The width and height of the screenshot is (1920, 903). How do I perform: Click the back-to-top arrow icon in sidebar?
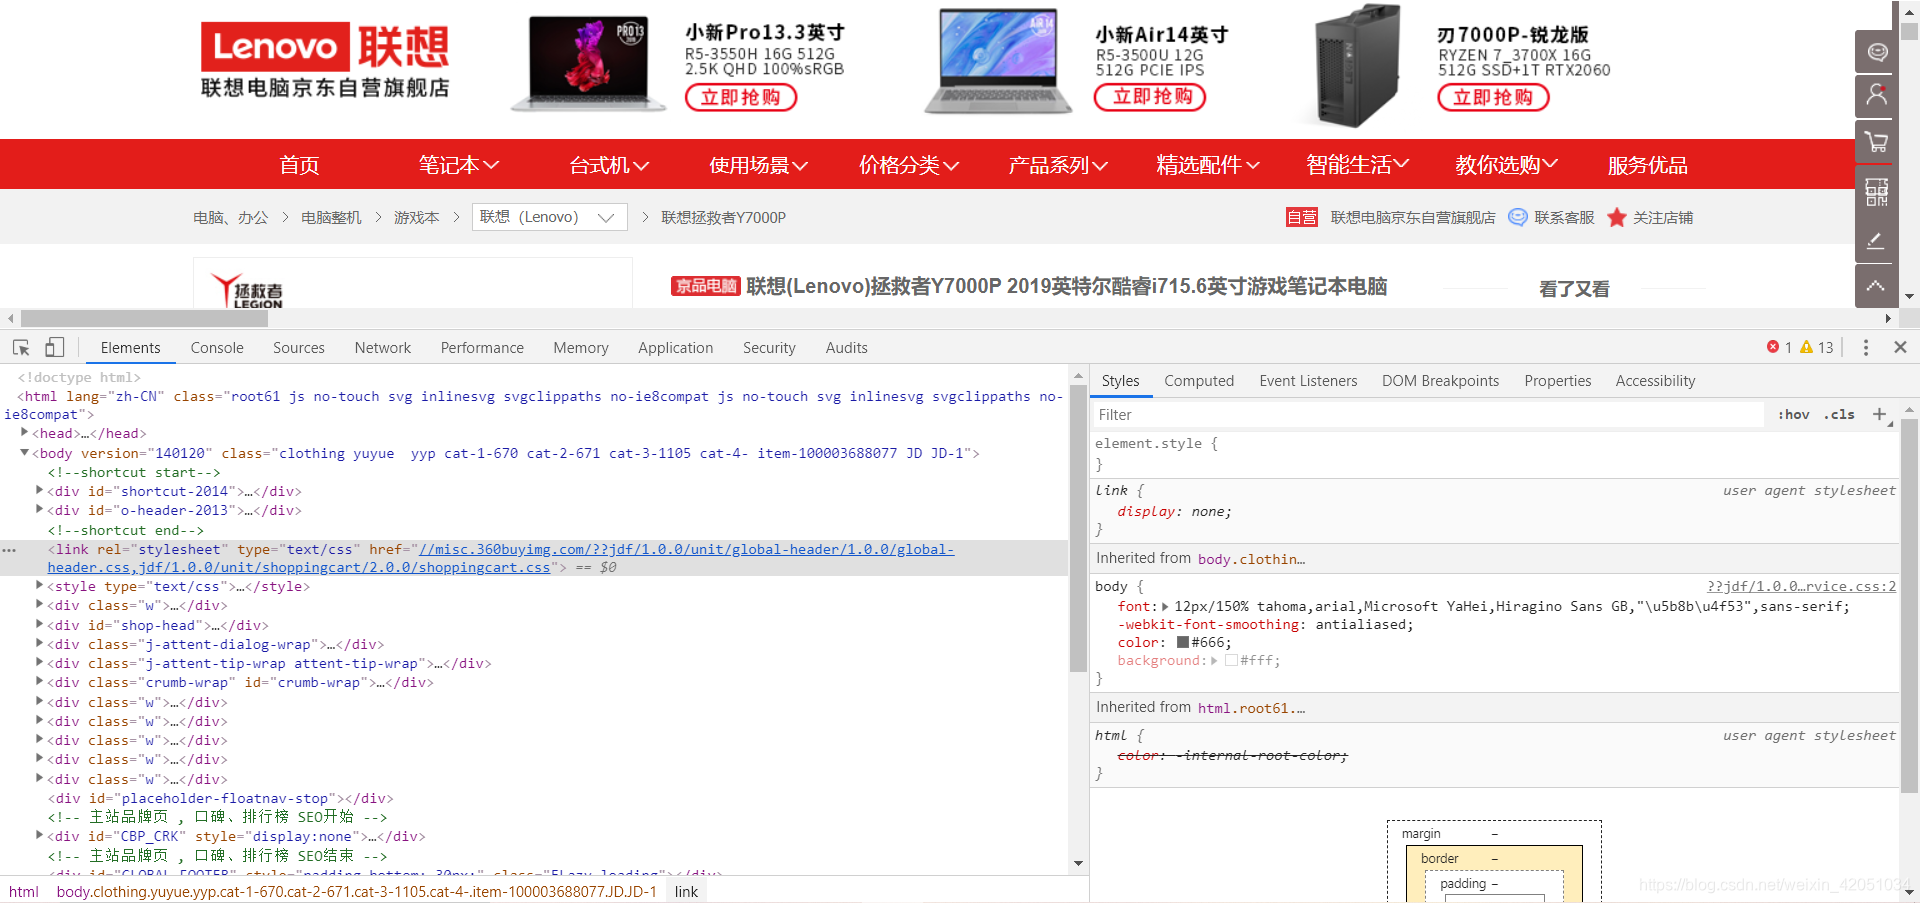pos(1876,286)
